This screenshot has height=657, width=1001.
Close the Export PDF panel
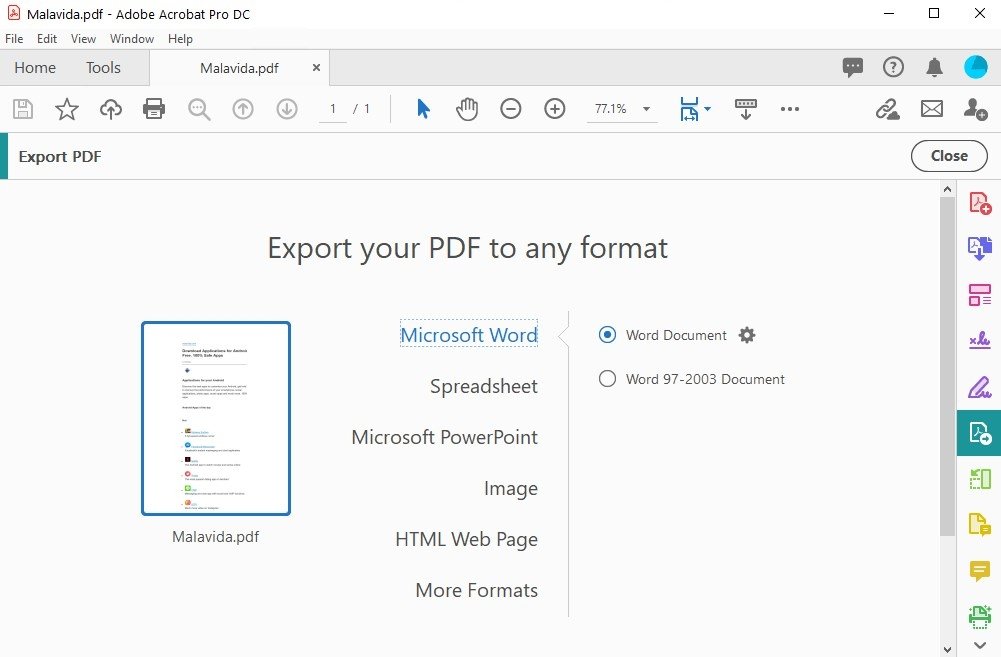click(x=947, y=156)
